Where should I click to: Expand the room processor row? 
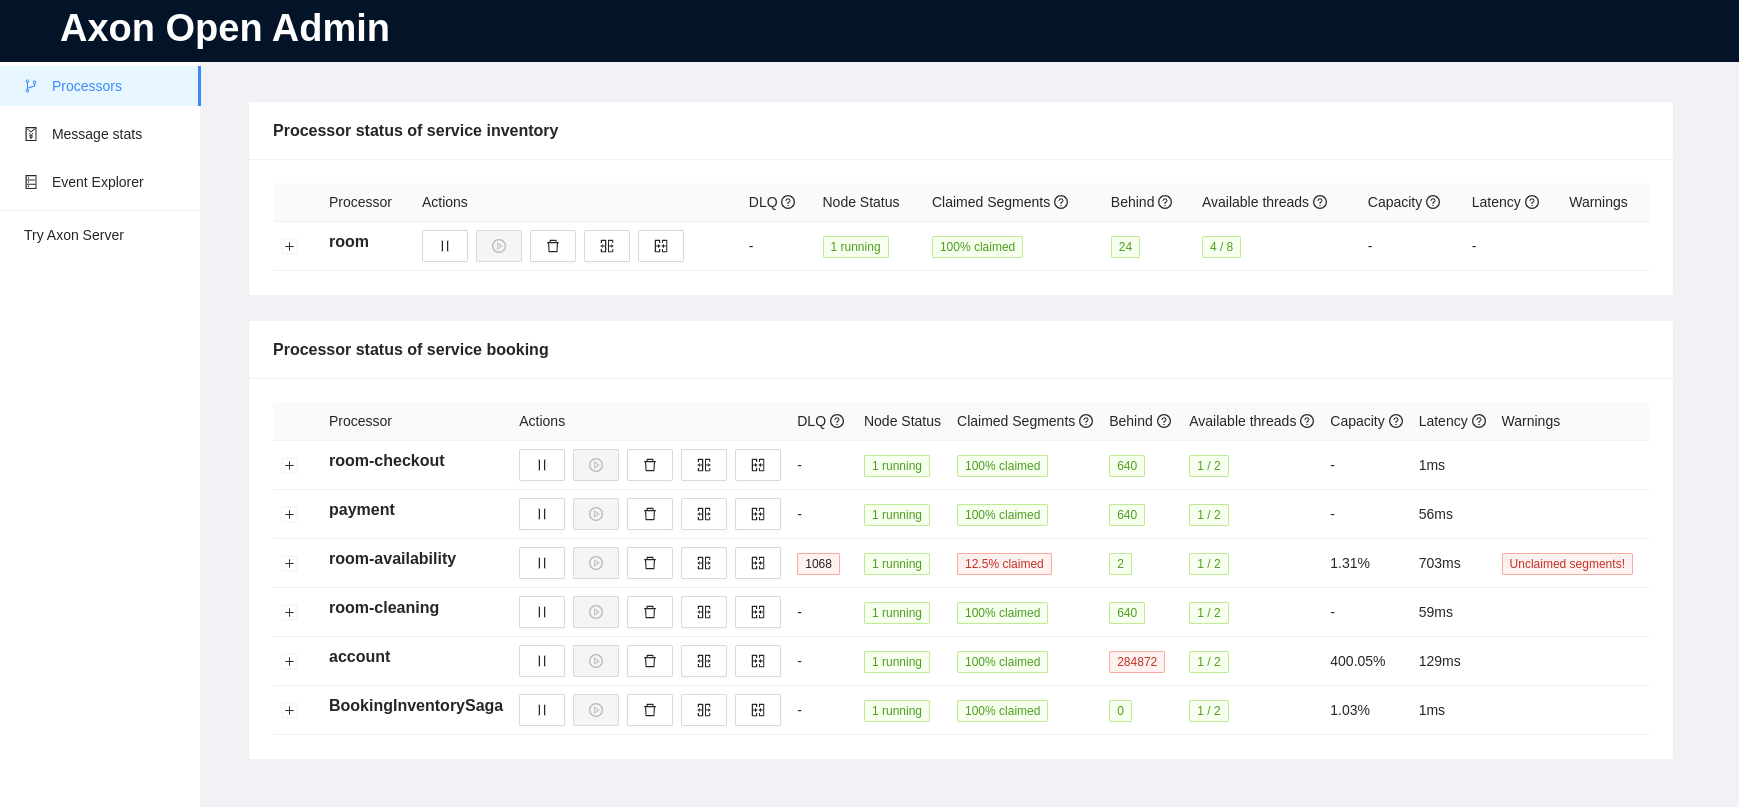coord(289,246)
